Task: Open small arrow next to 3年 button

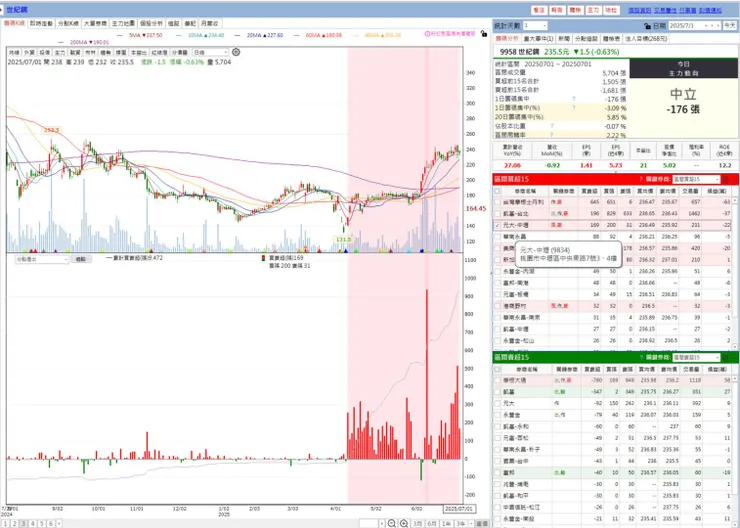Action: click(x=471, y=523)
